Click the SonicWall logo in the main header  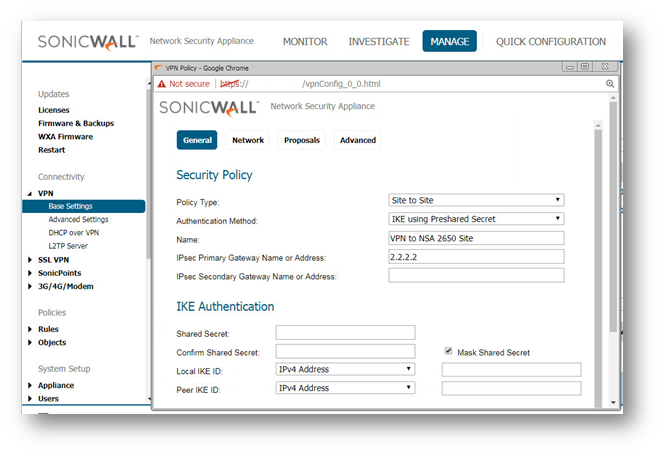[88, 42]
